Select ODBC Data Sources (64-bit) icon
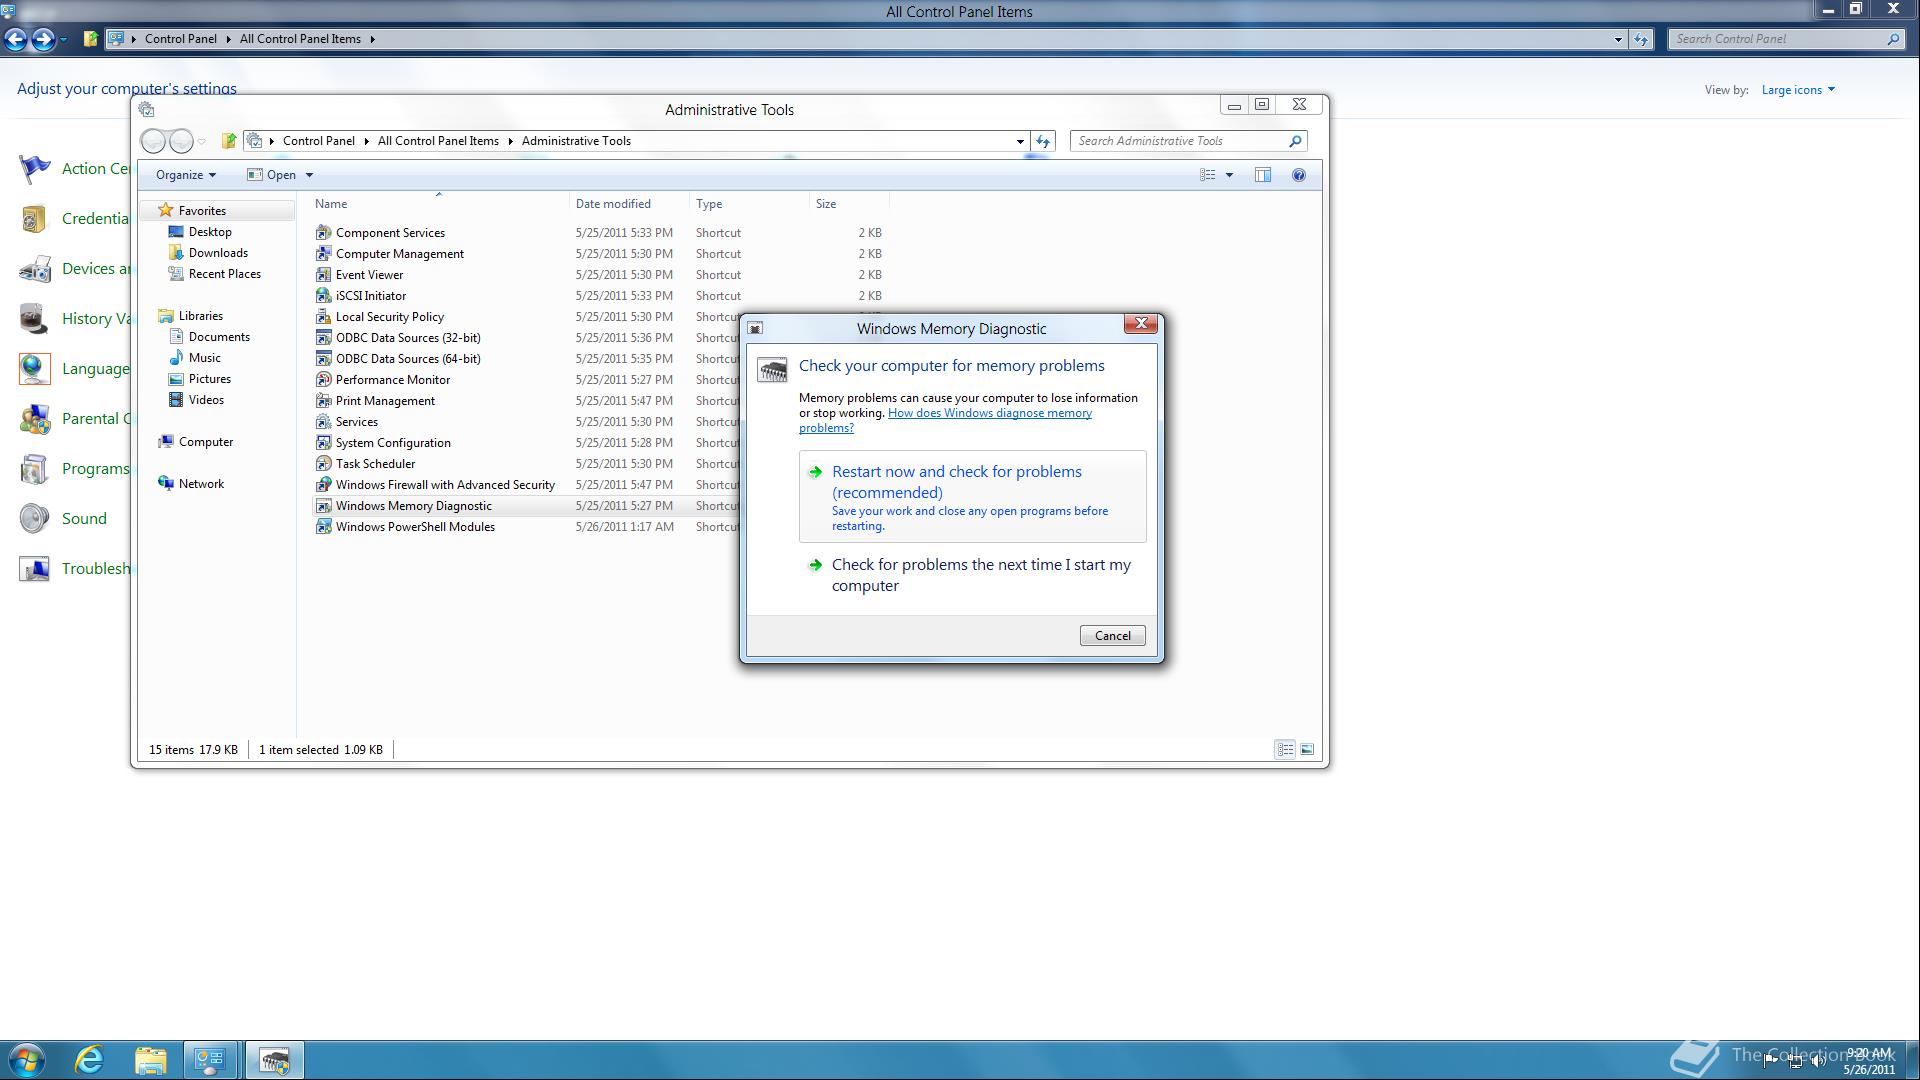1920x1080 pixels. click(323, 358)
